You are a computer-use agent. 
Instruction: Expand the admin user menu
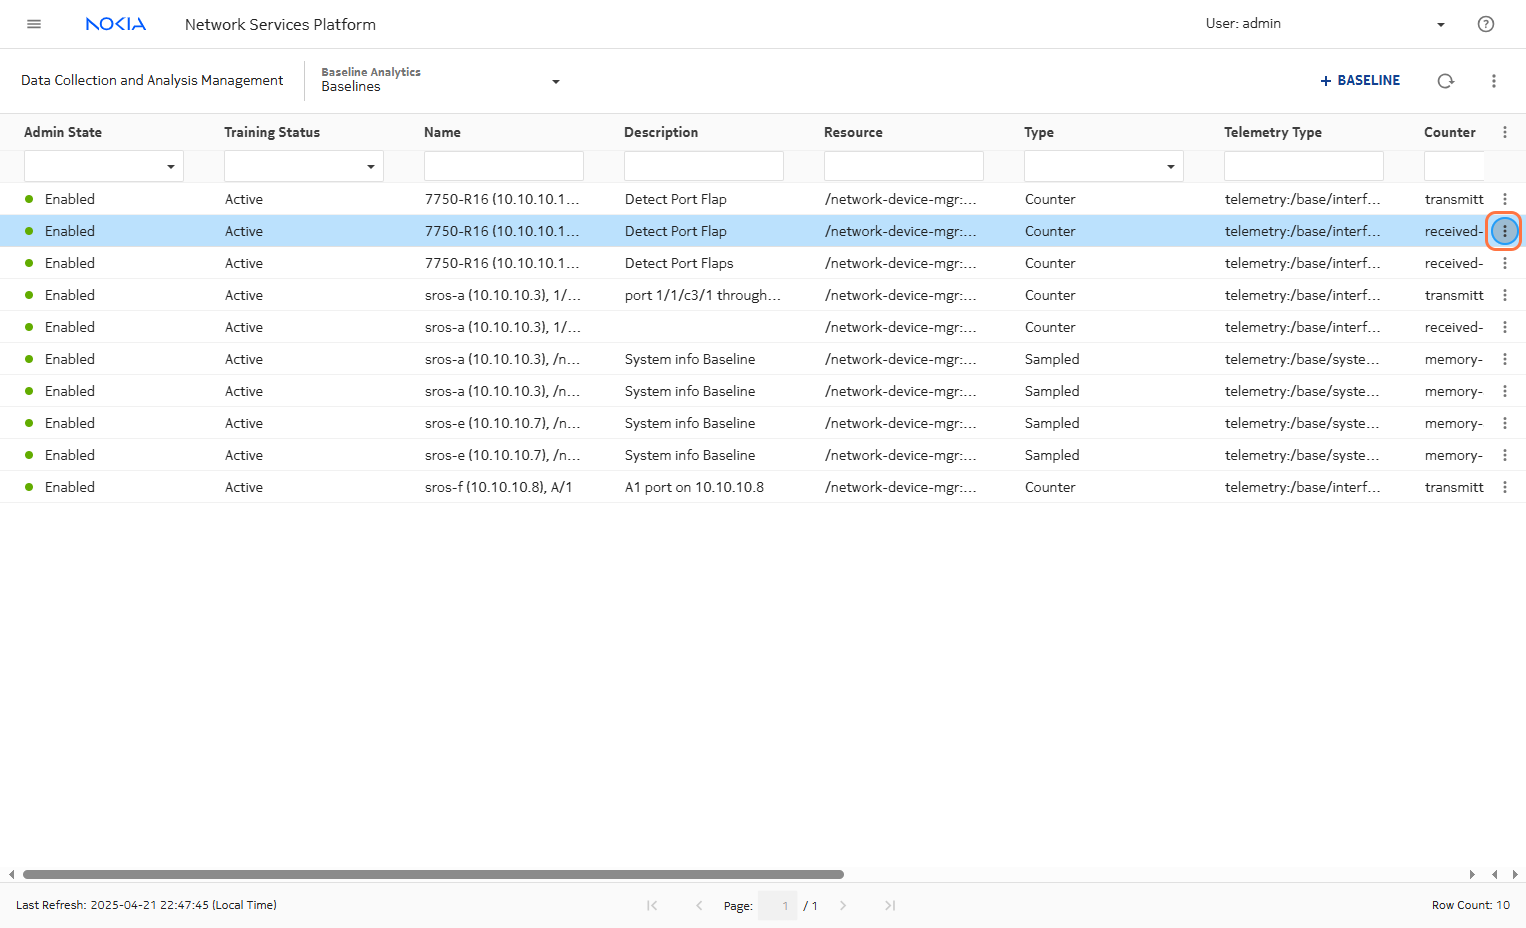(x=1440, y=24)
